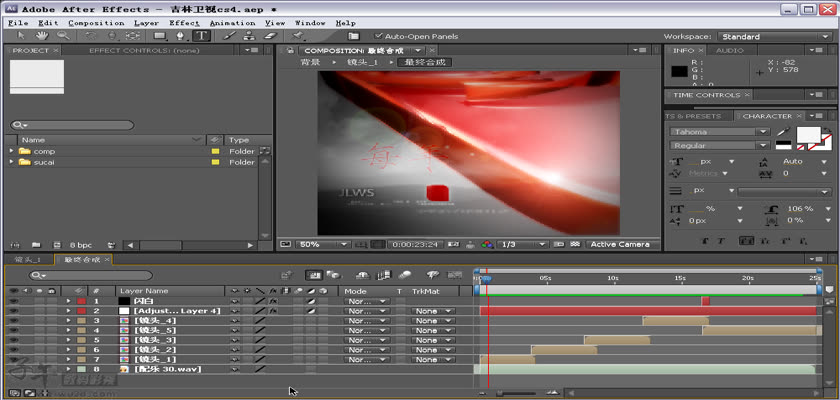Select the Clone Stamp tool
The image size is (840, 400).
(249, 36)
